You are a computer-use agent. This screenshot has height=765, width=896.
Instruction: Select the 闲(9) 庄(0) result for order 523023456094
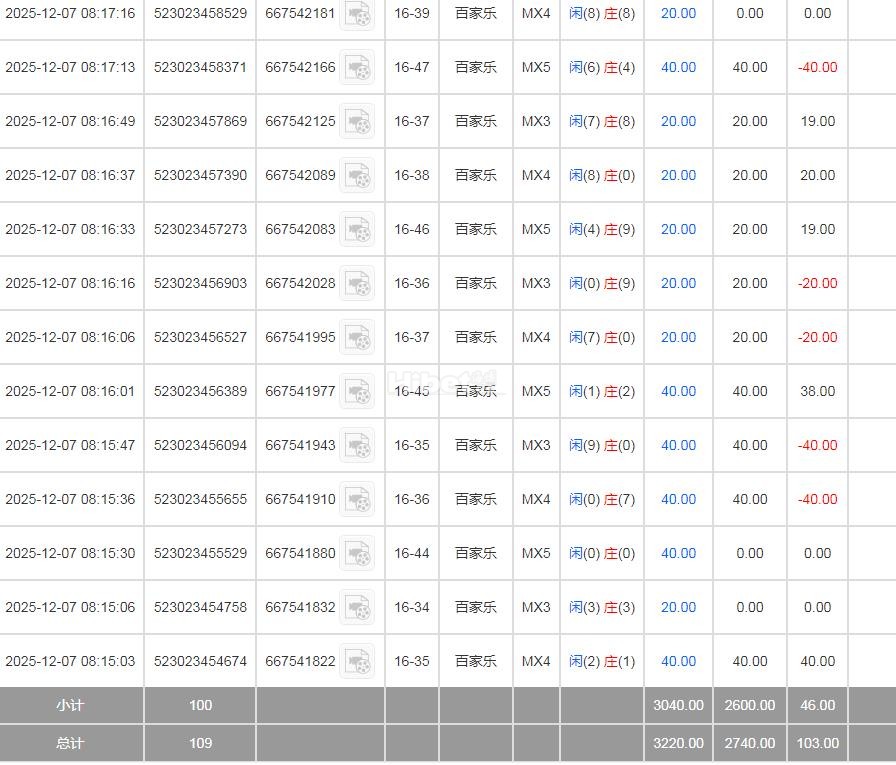(601, 445)
